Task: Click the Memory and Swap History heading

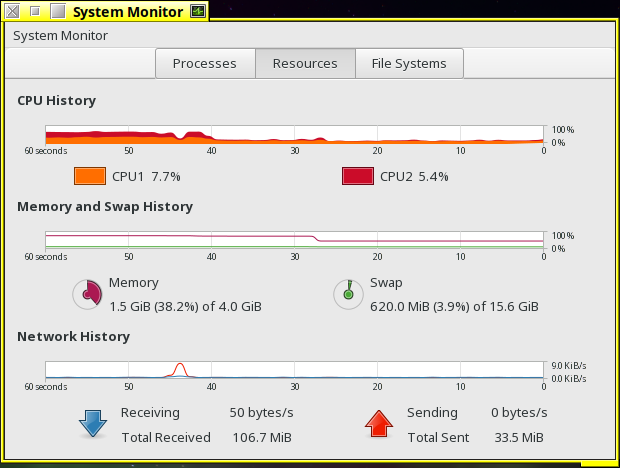Action: (x=105, y=206)
